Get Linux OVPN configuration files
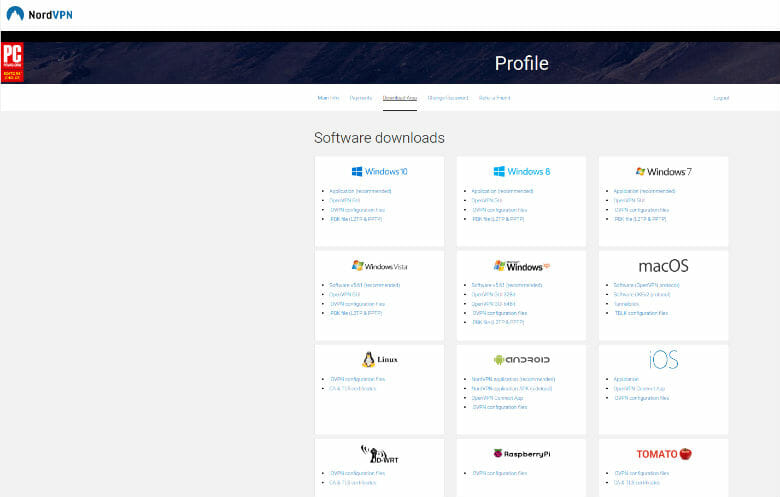The width and height of the screenshot is (780, 497). pos(357,379)
